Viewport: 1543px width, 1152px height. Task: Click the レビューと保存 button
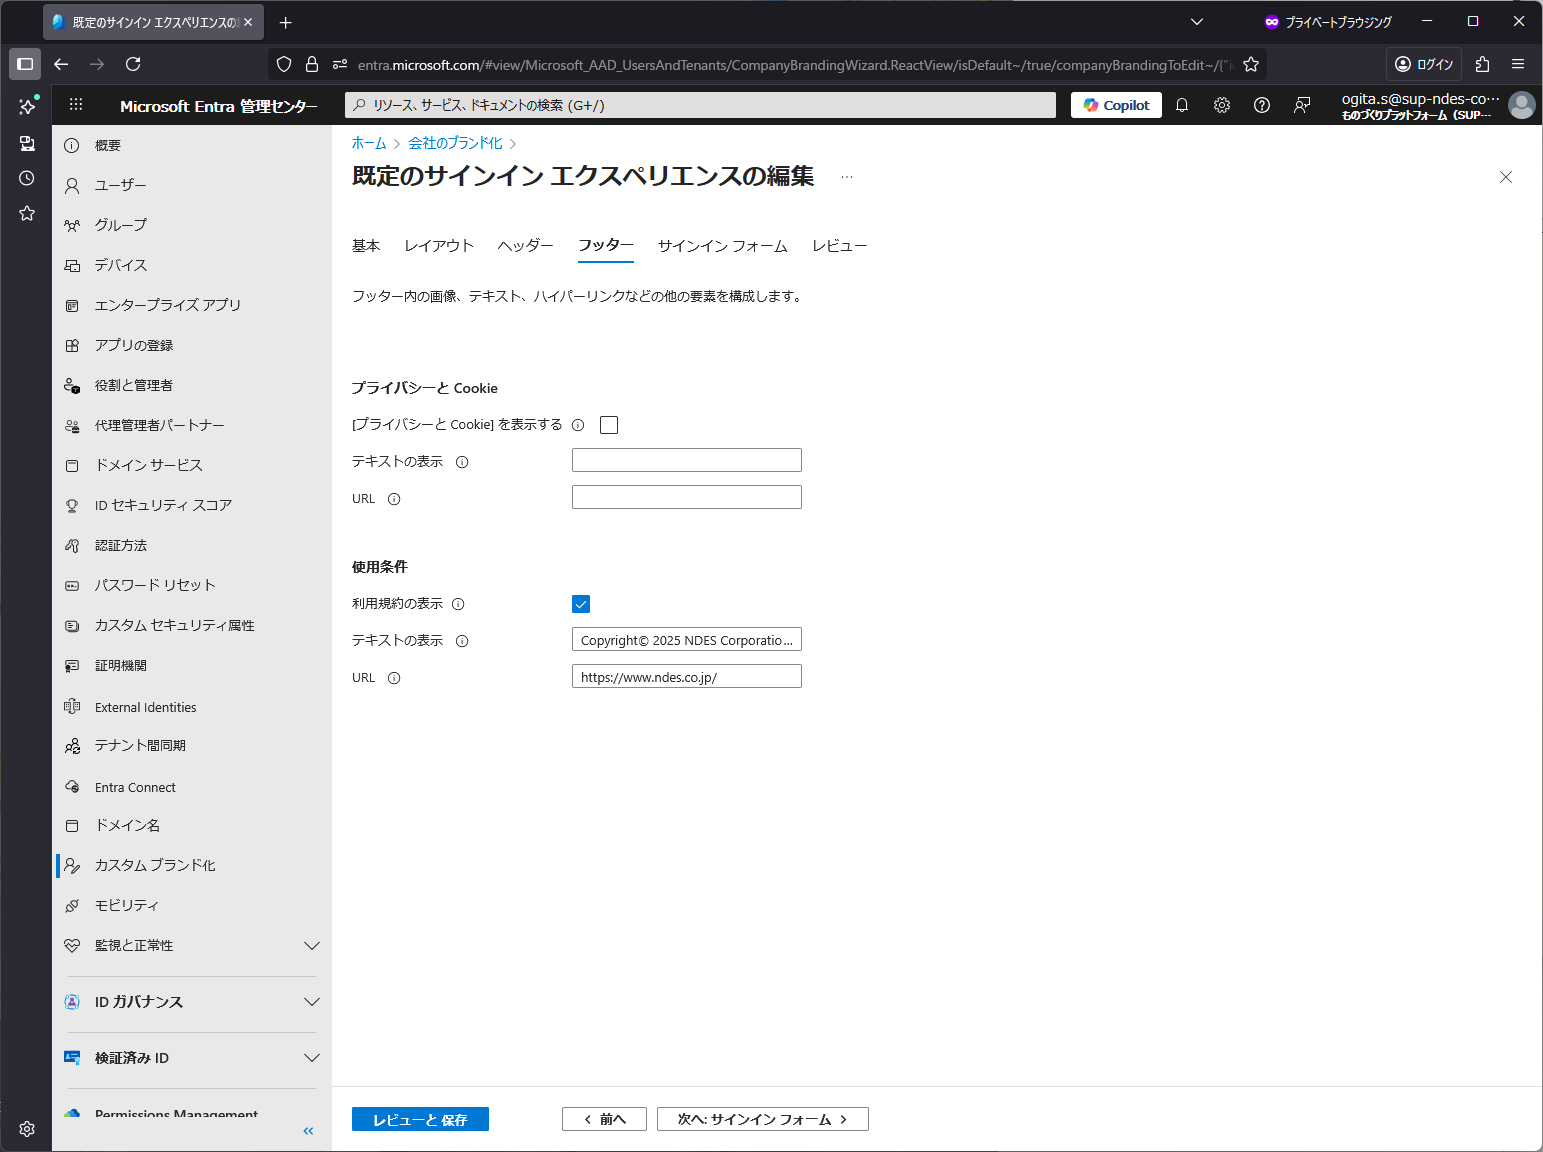click(x=420, y=1119)
